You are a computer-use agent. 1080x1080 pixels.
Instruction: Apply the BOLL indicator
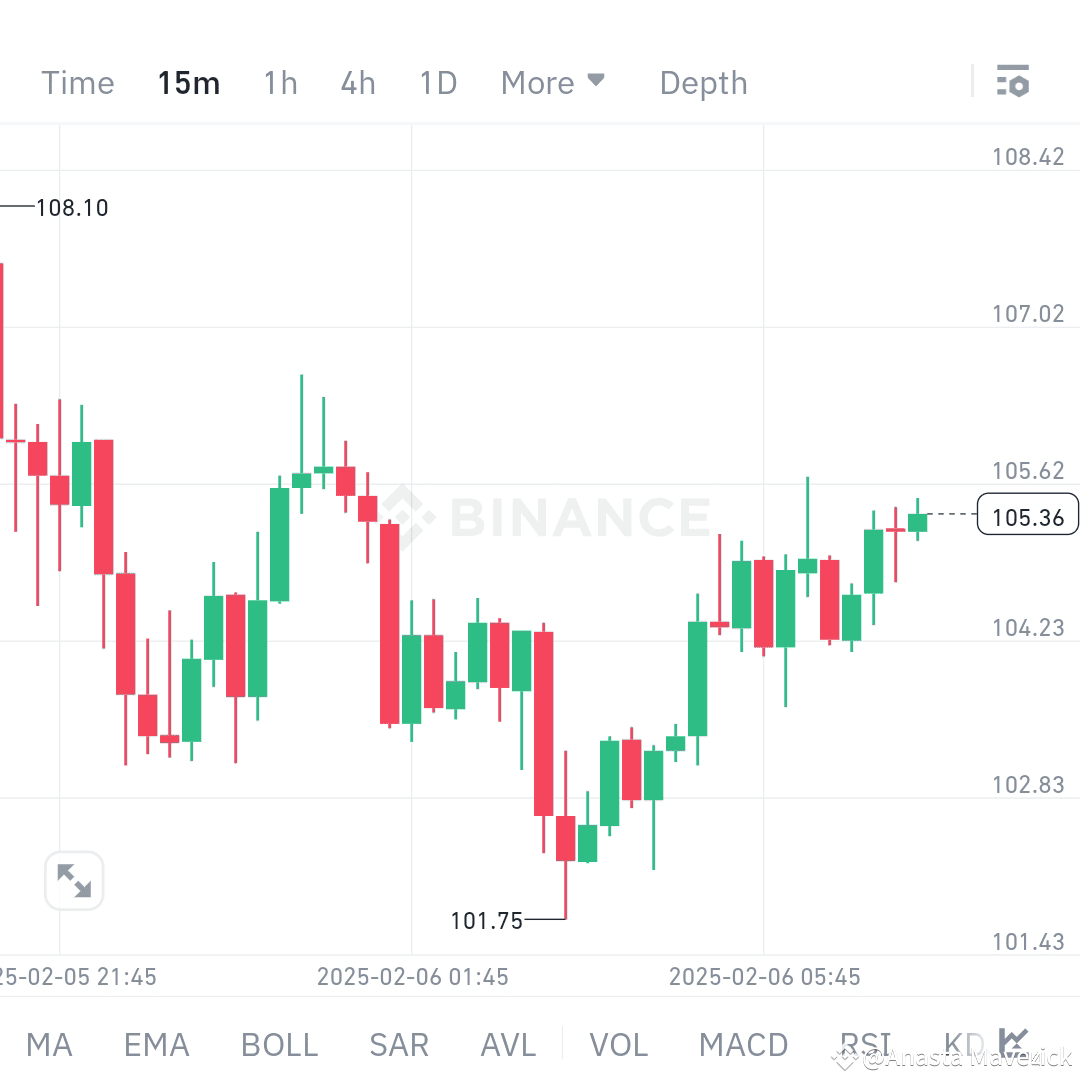[x=278, y=1044]
